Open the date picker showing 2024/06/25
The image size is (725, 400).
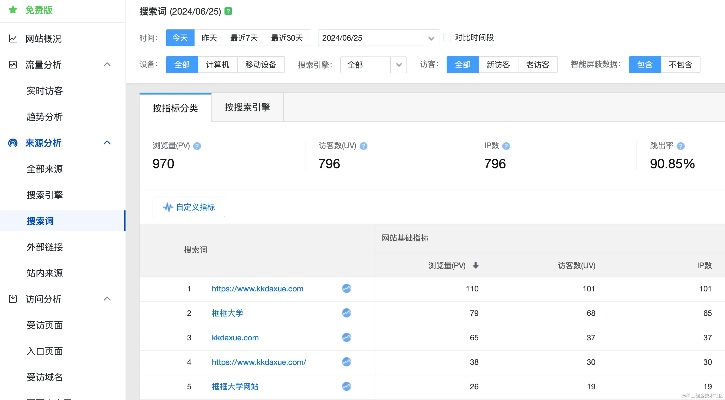(x=378, y=38)
